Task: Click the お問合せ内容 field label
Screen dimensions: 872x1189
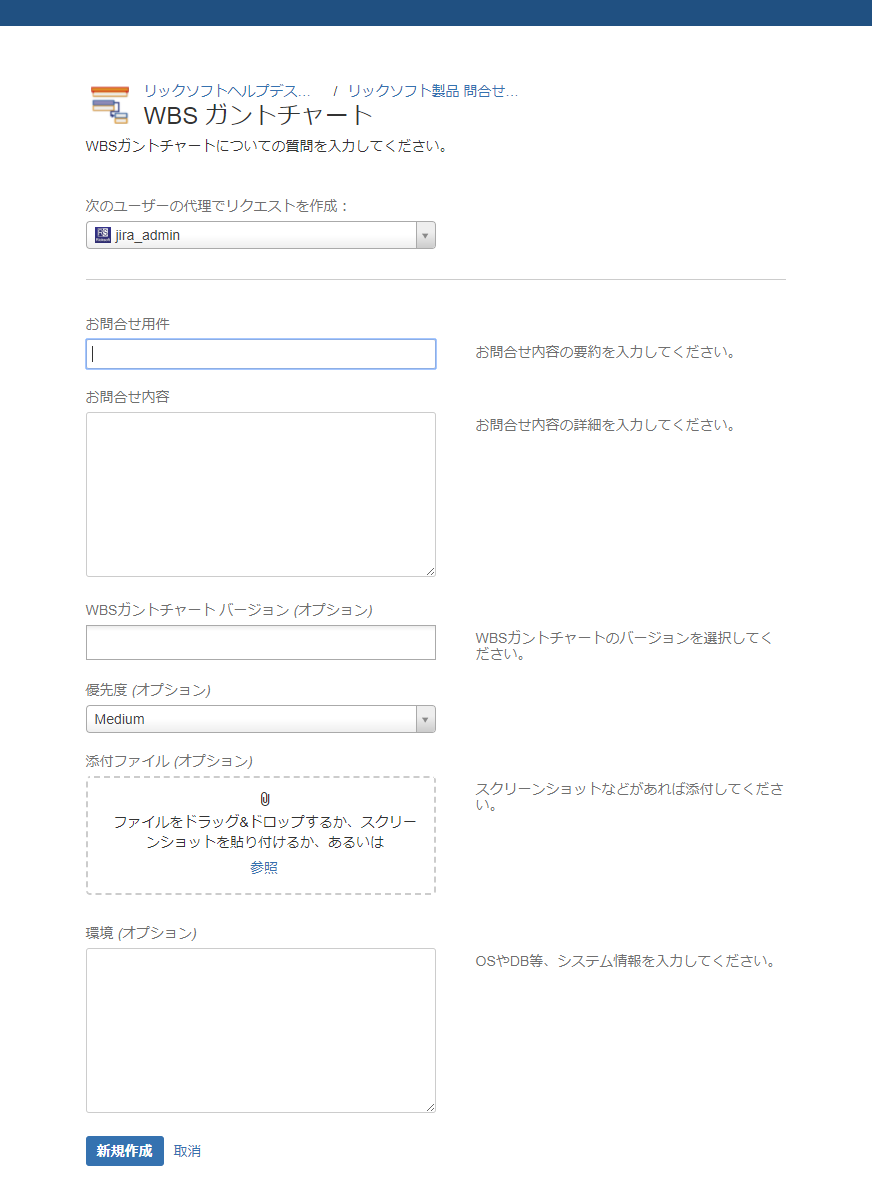Action: (x=127, y=397)
